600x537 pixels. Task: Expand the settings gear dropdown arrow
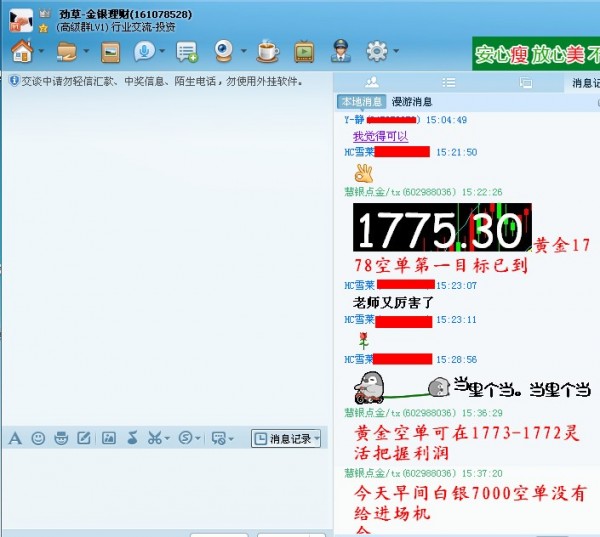coord(396,51)
